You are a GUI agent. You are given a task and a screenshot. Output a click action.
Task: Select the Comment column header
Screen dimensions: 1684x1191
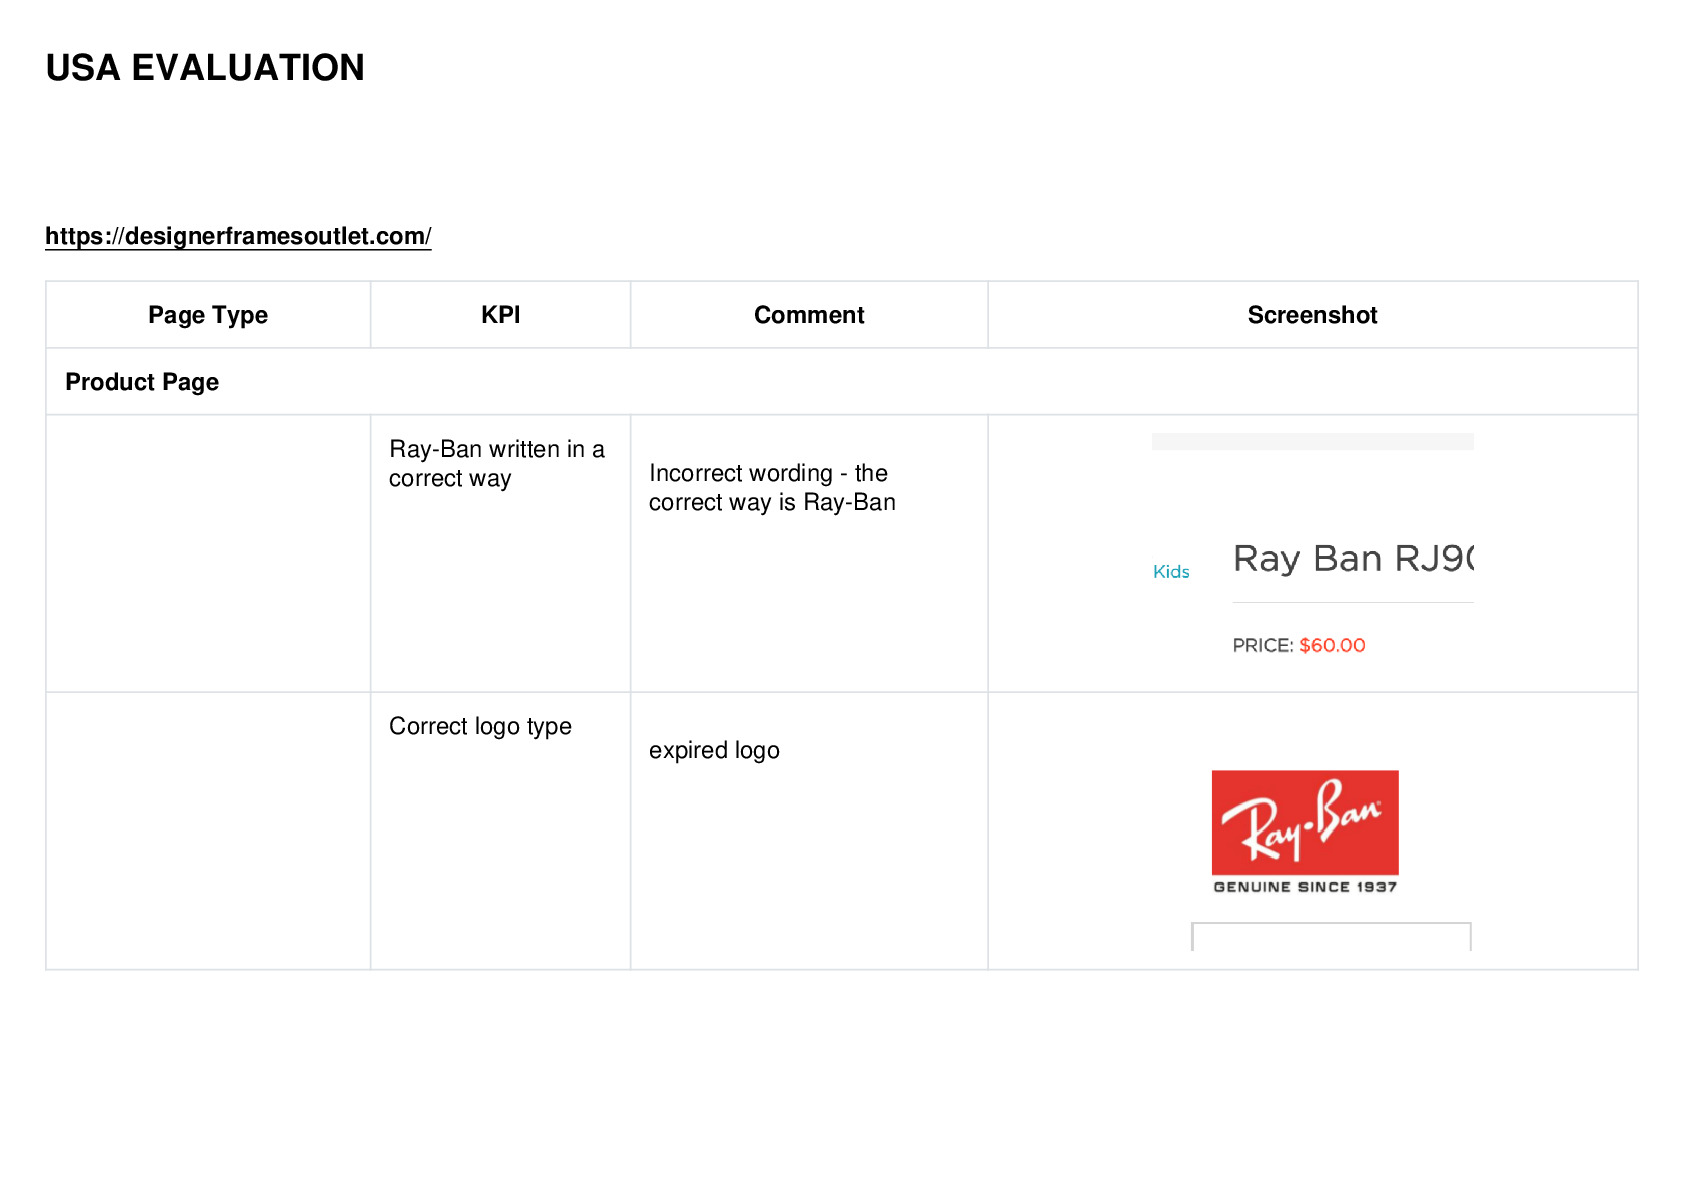[809, 315]
